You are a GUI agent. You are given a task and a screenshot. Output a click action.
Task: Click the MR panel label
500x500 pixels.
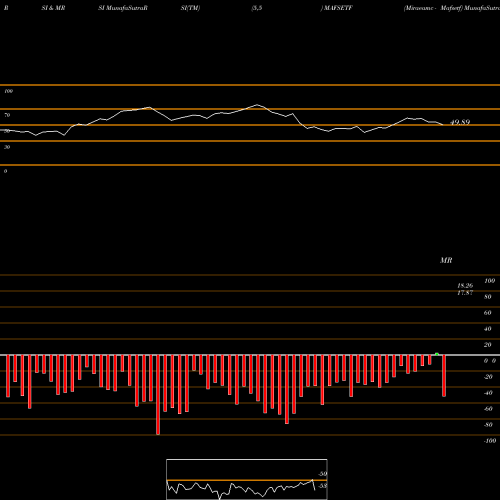point(446,260)
